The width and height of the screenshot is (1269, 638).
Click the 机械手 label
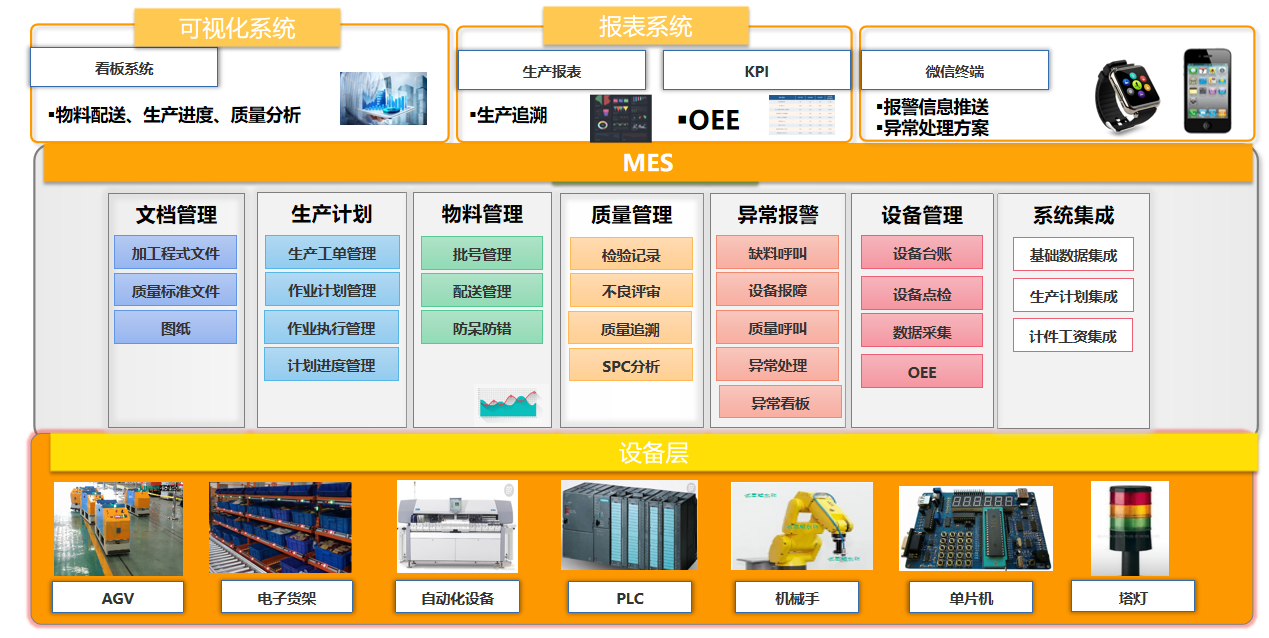point(797,598)
